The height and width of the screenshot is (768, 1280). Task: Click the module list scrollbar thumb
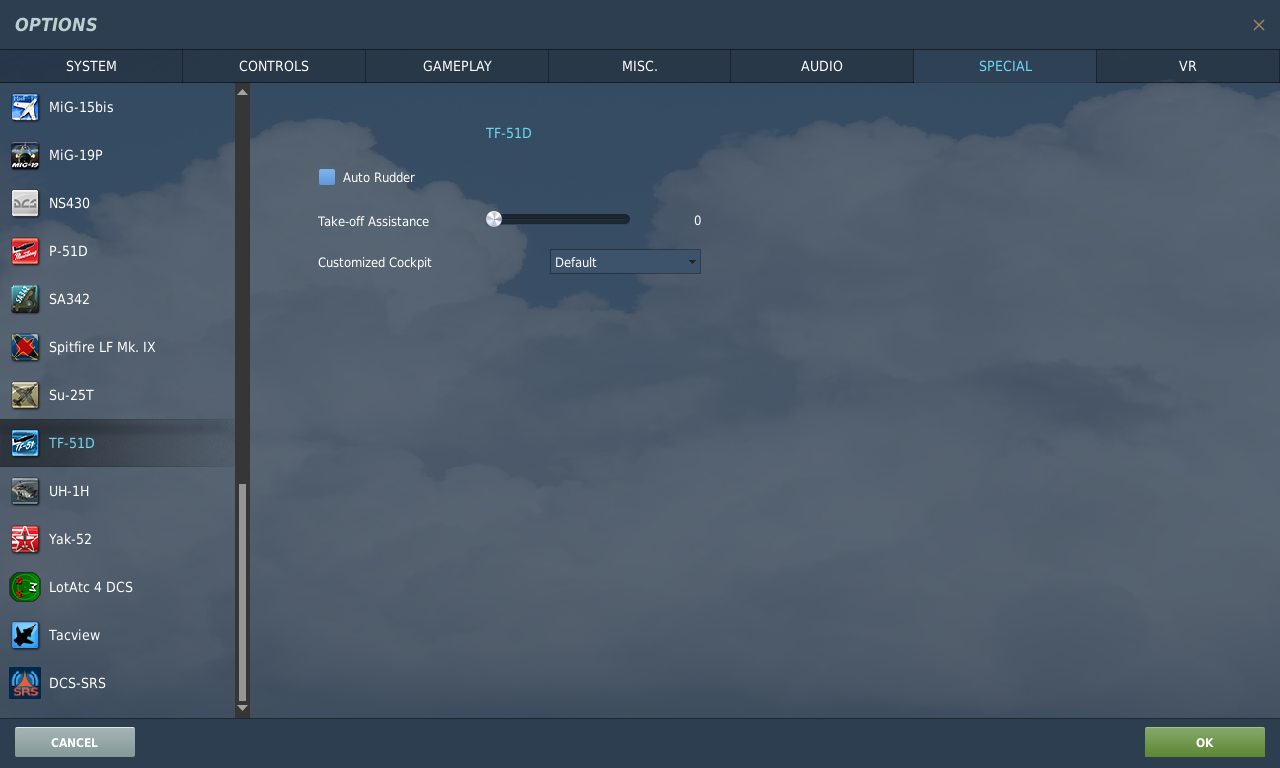(x=242, y=592)
